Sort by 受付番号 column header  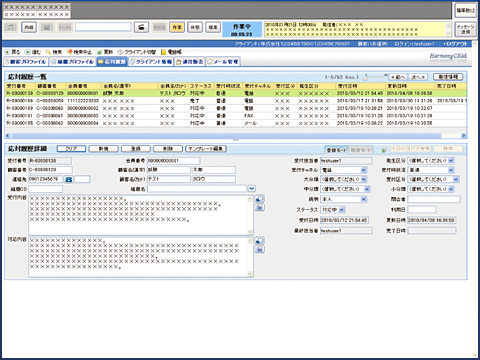[20, 86]
